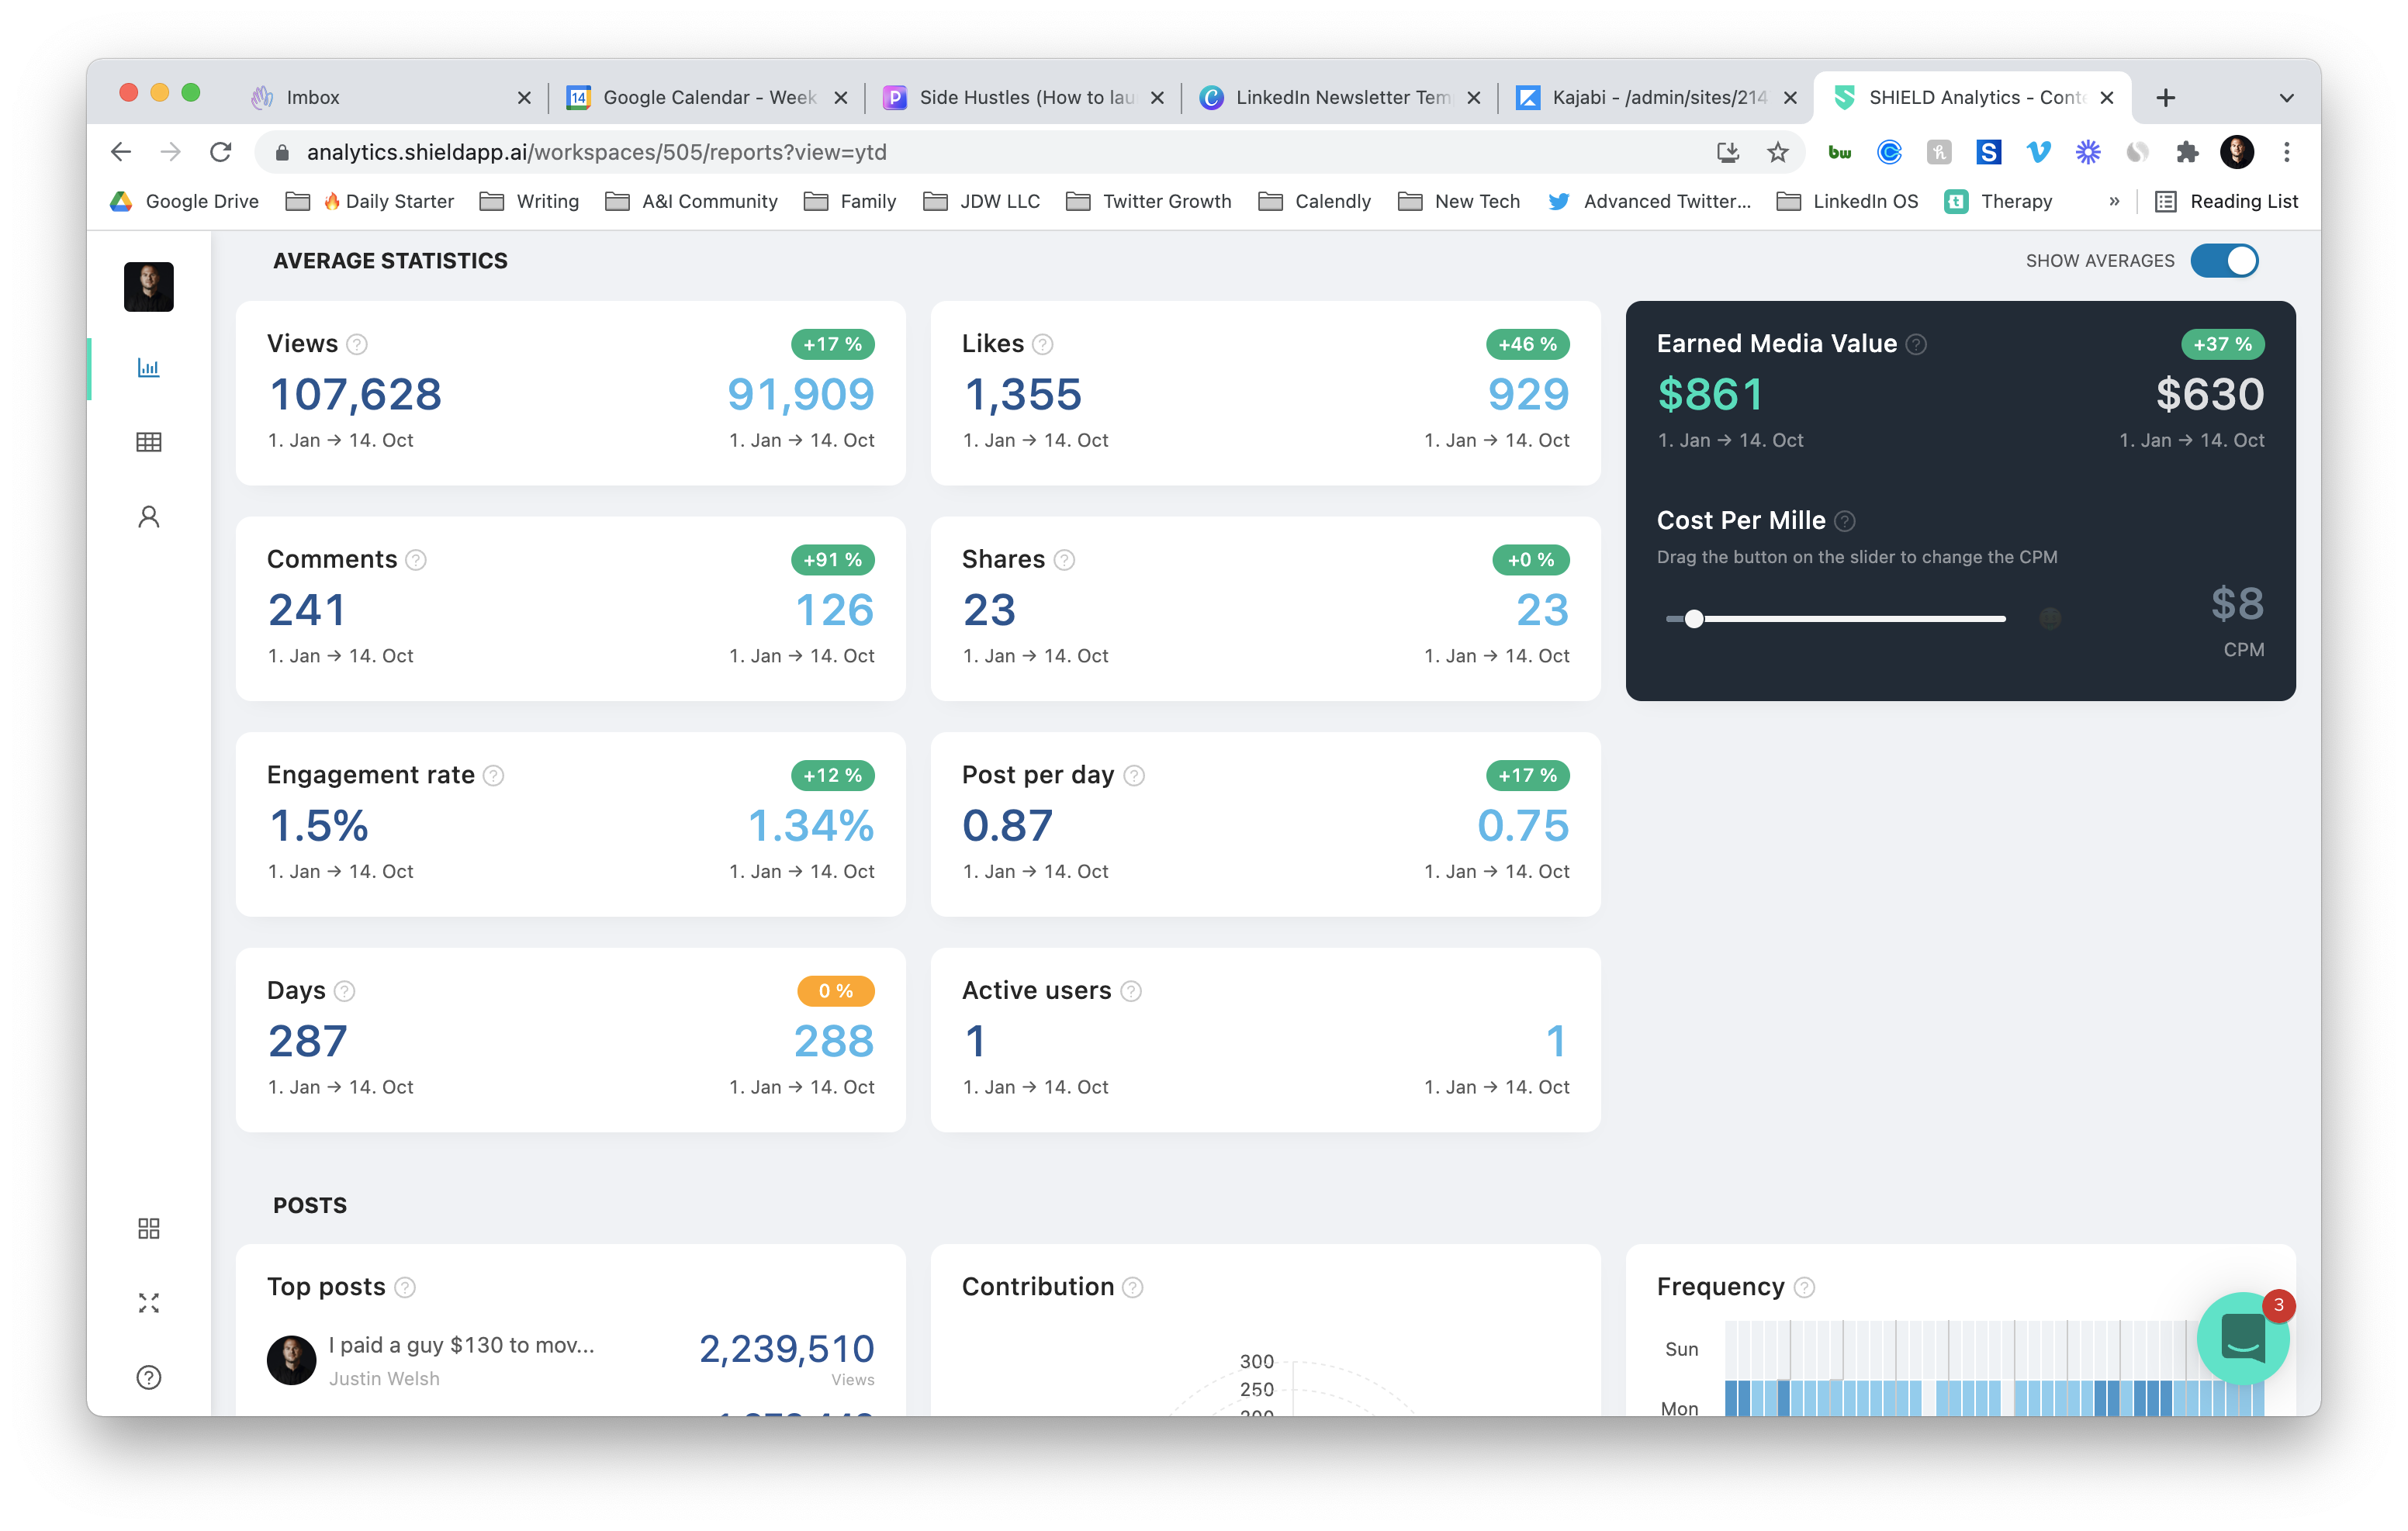2408x1531 pixels.
Task: Open the Chrome three-dot menu
Action: point(2286,152)
